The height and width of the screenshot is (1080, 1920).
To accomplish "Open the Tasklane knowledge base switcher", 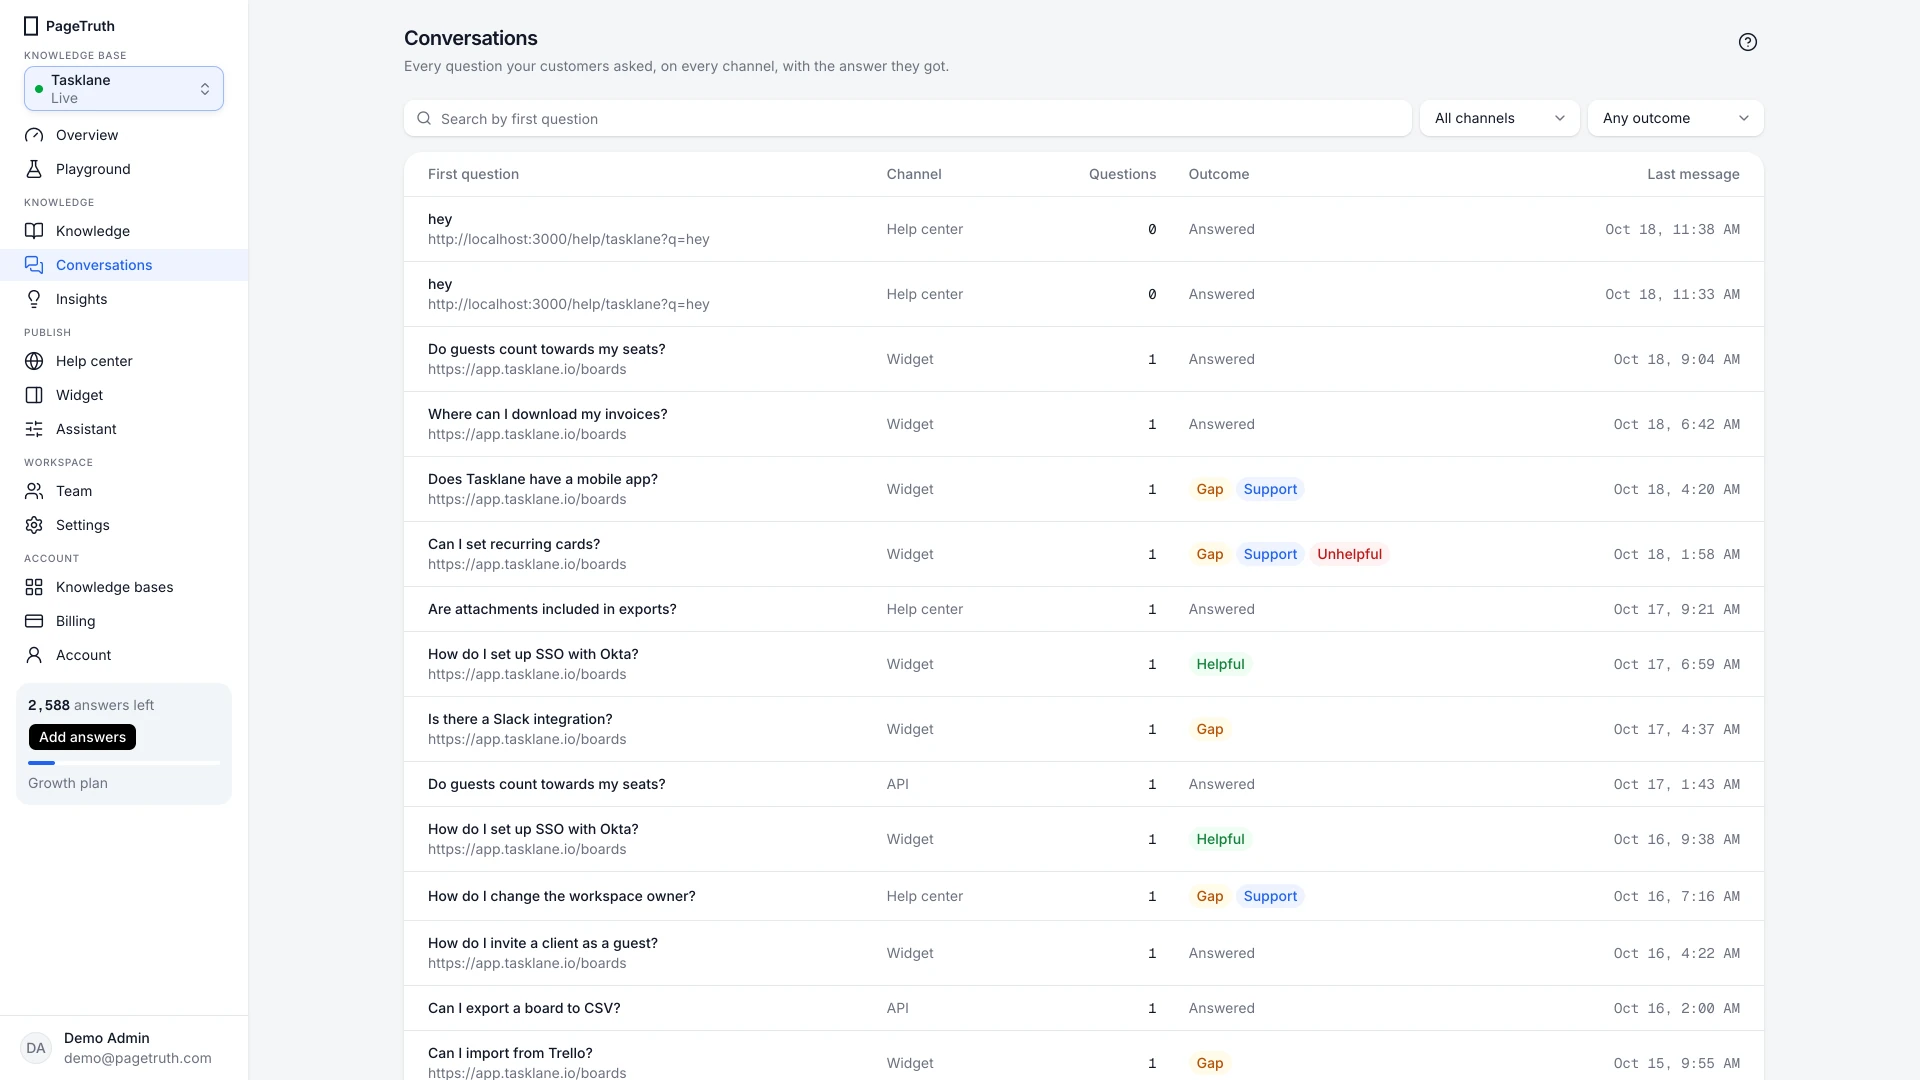I will 124,89.
